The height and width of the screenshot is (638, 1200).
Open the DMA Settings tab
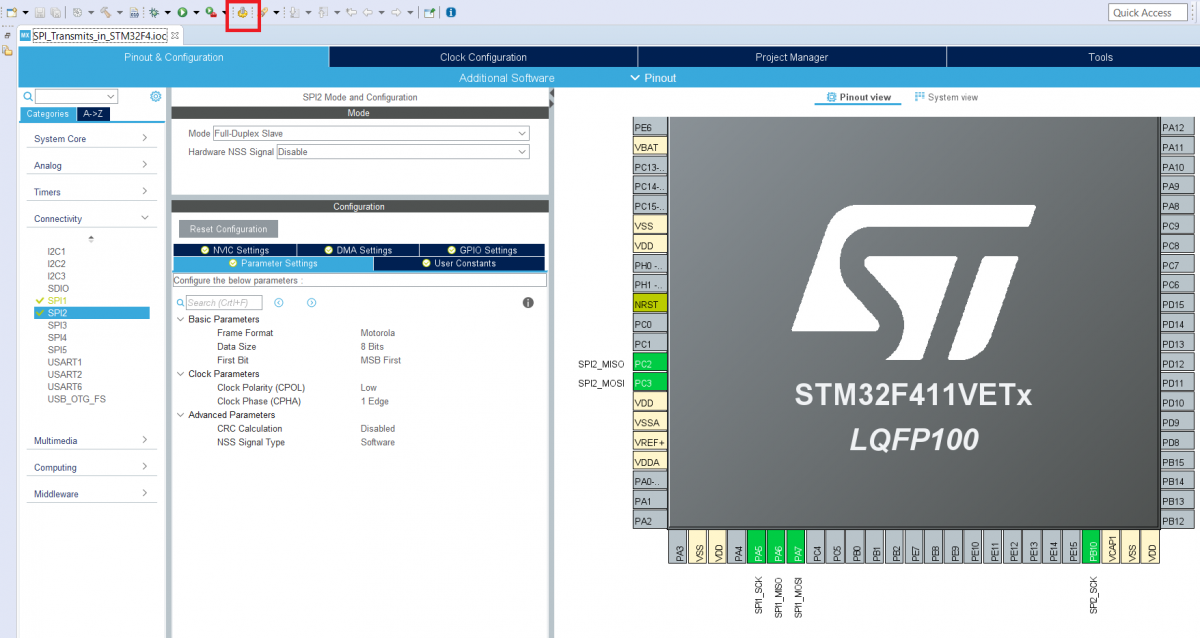358,250
